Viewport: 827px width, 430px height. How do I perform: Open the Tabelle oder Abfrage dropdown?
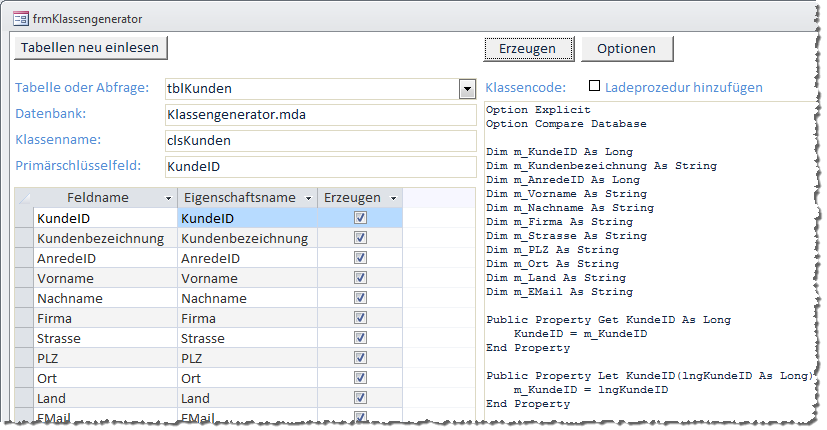point(466,89)
